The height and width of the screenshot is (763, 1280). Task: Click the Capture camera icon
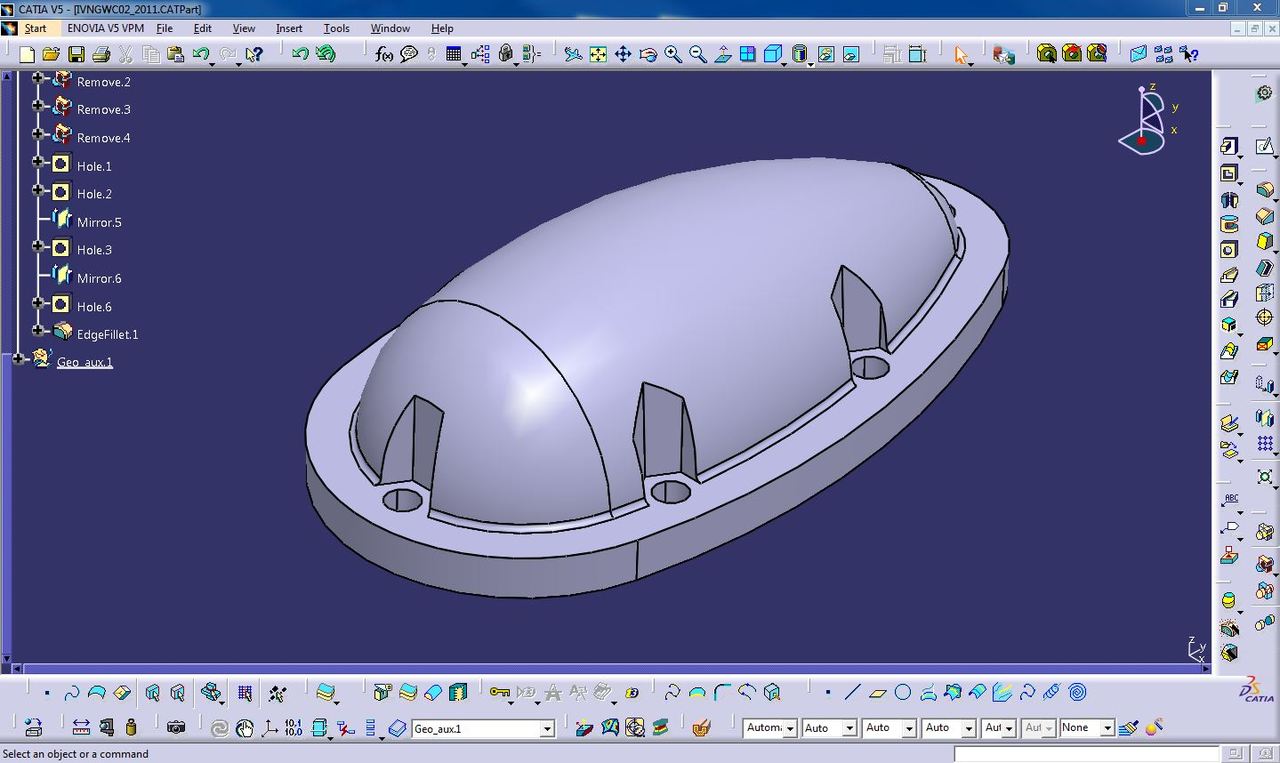tap(176, 728)
